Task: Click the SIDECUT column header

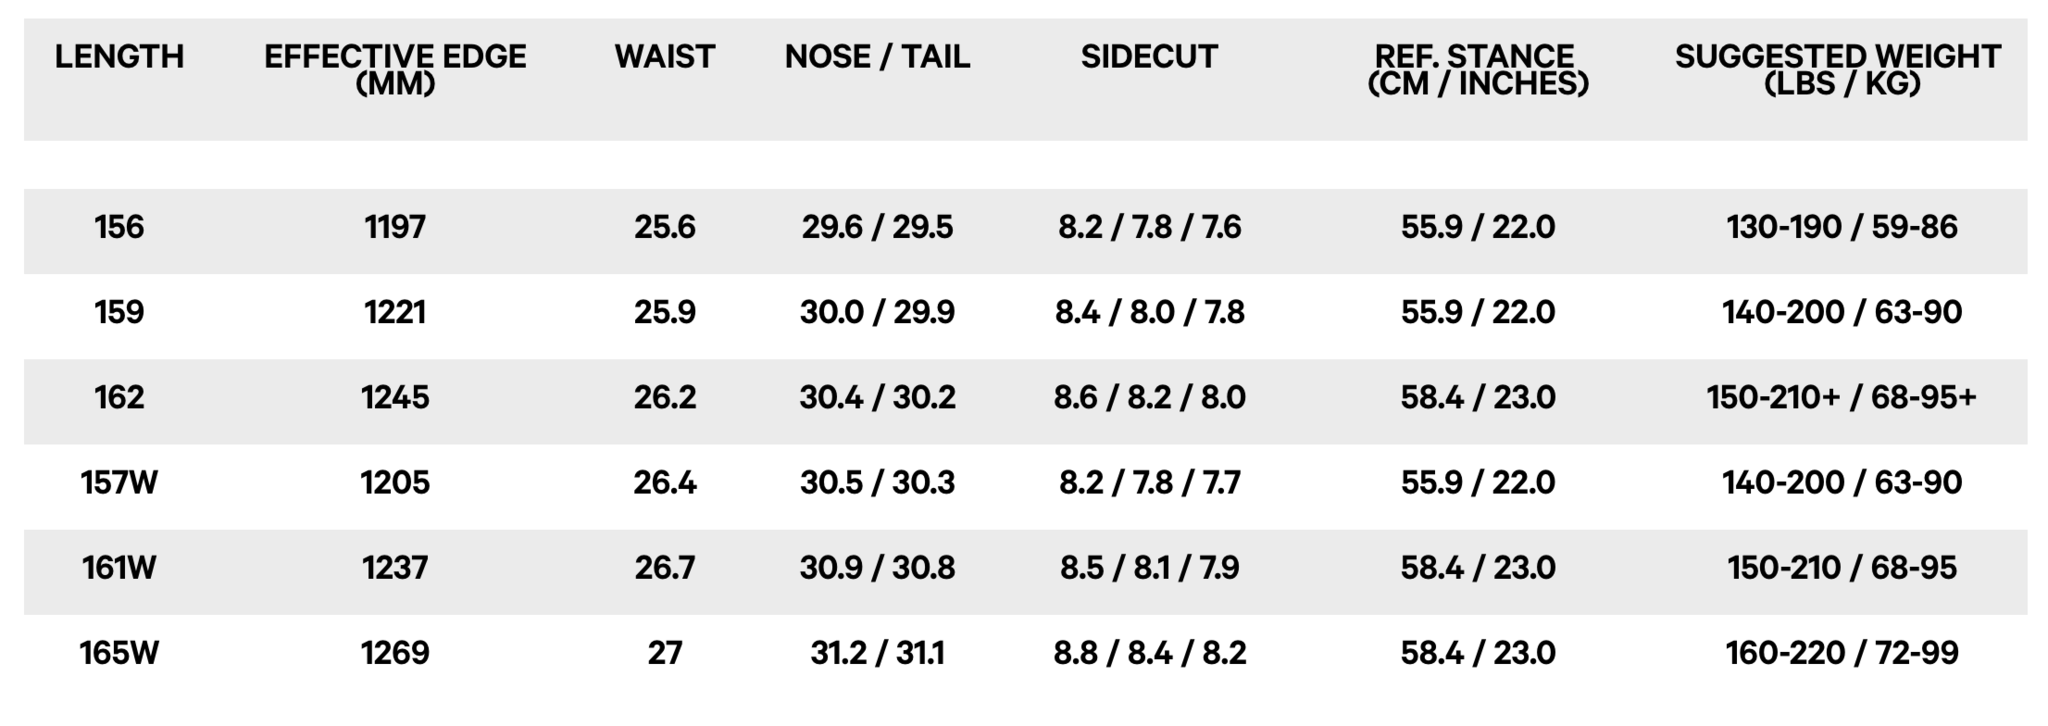Action: [x=1149, y=56]
